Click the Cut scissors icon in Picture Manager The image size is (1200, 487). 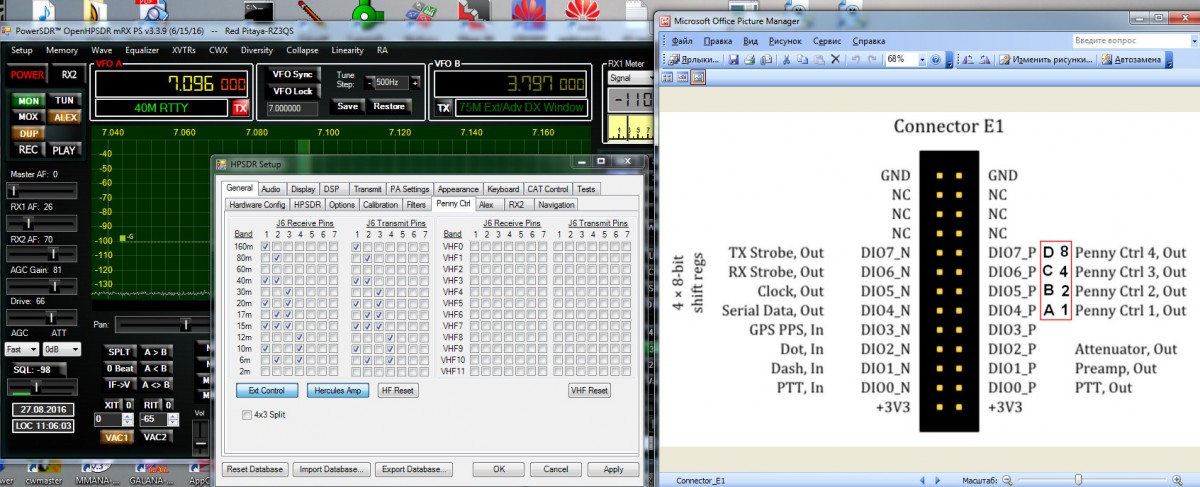coord(787,59)
